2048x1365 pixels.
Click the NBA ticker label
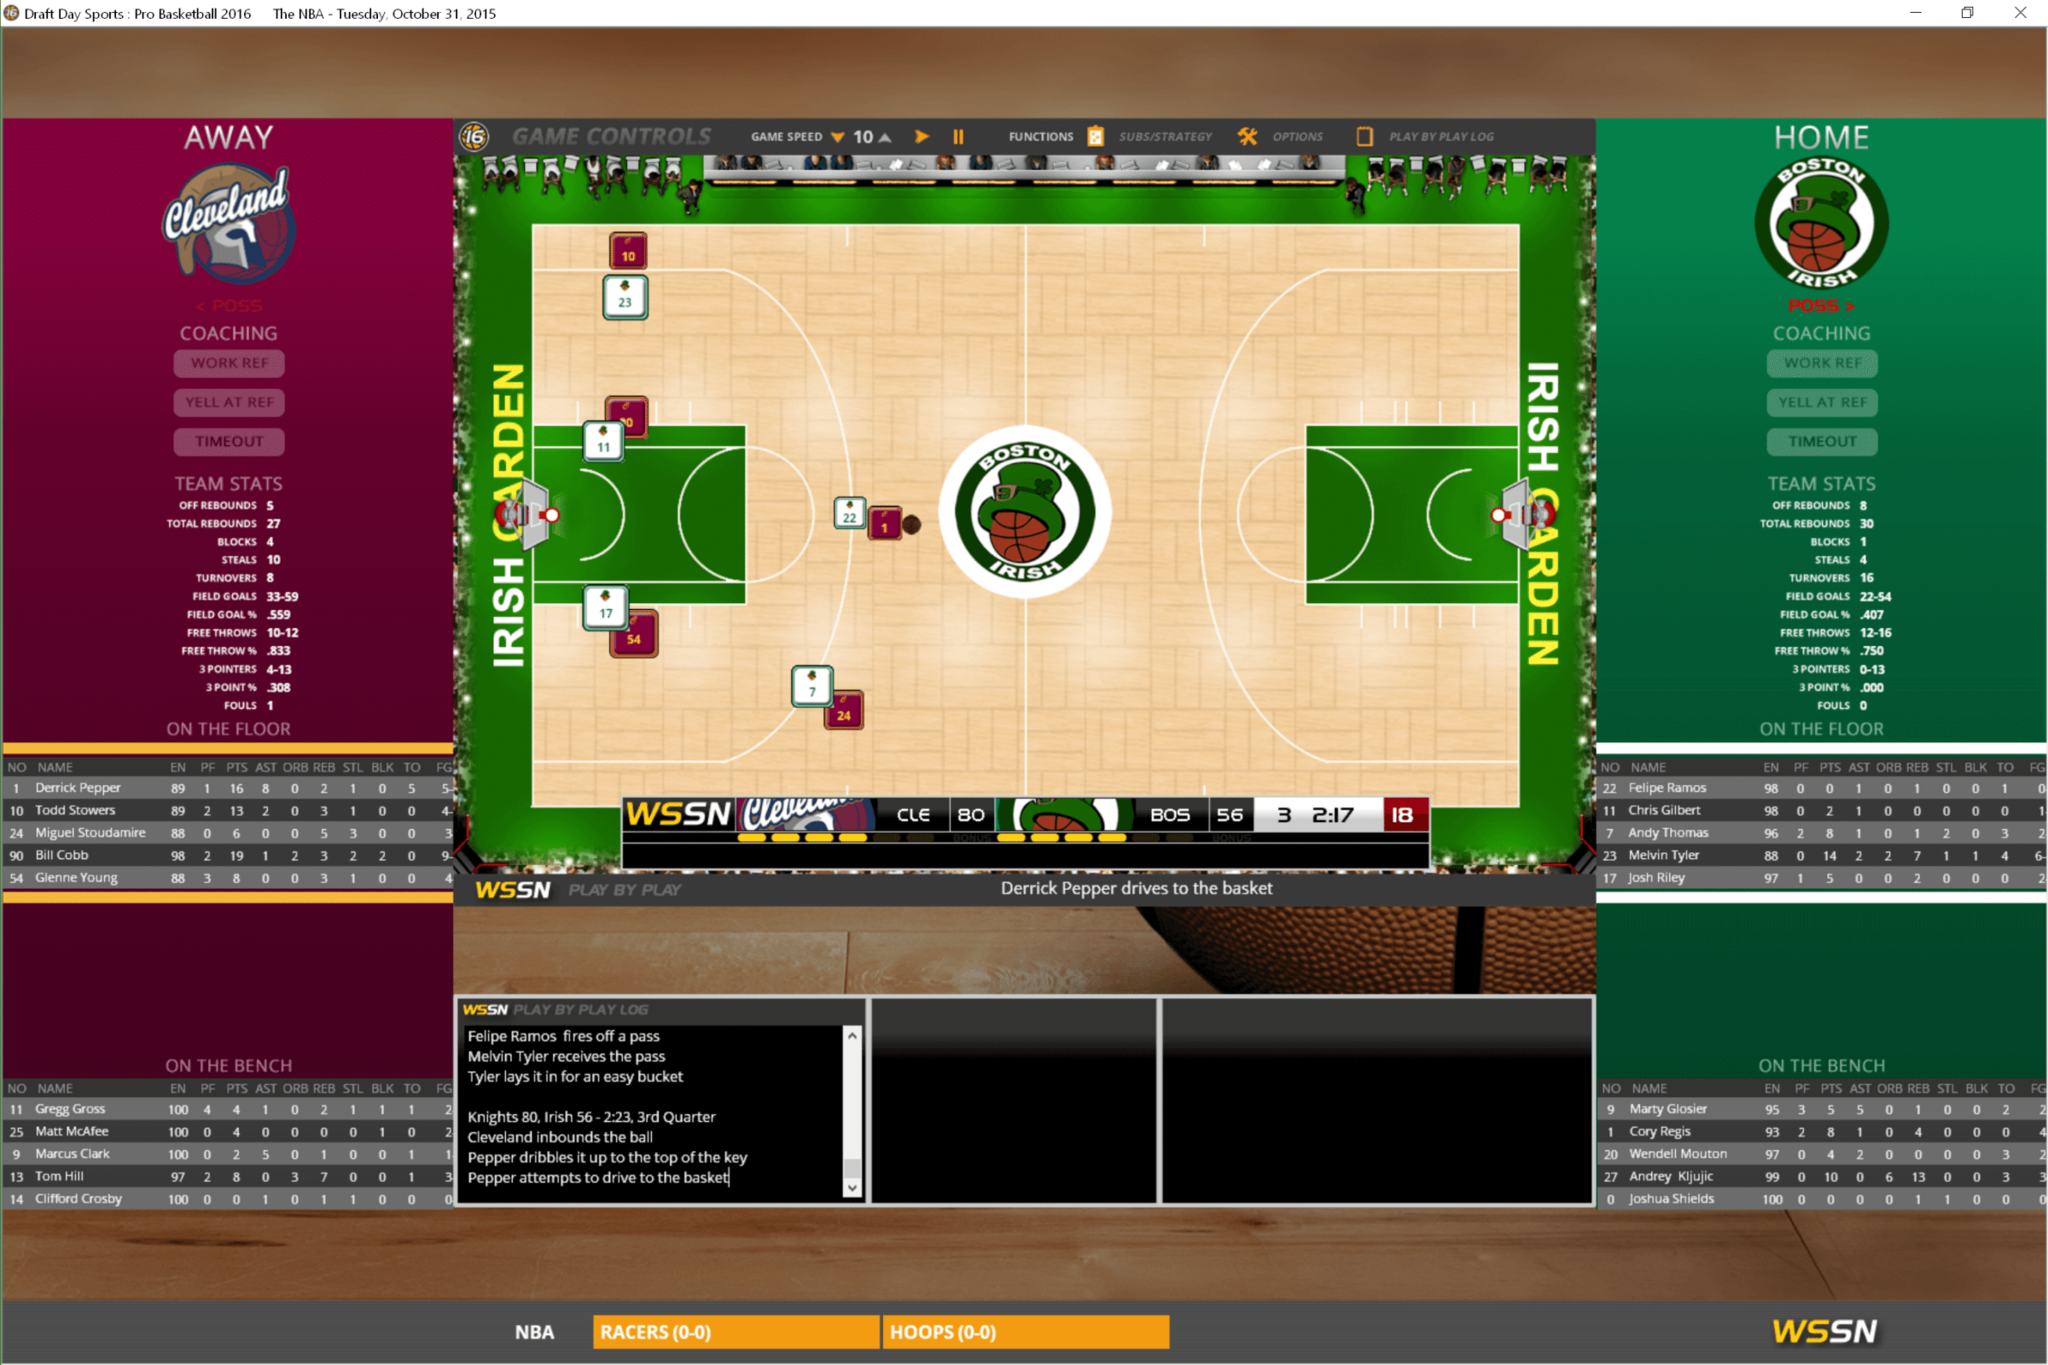535,1332
